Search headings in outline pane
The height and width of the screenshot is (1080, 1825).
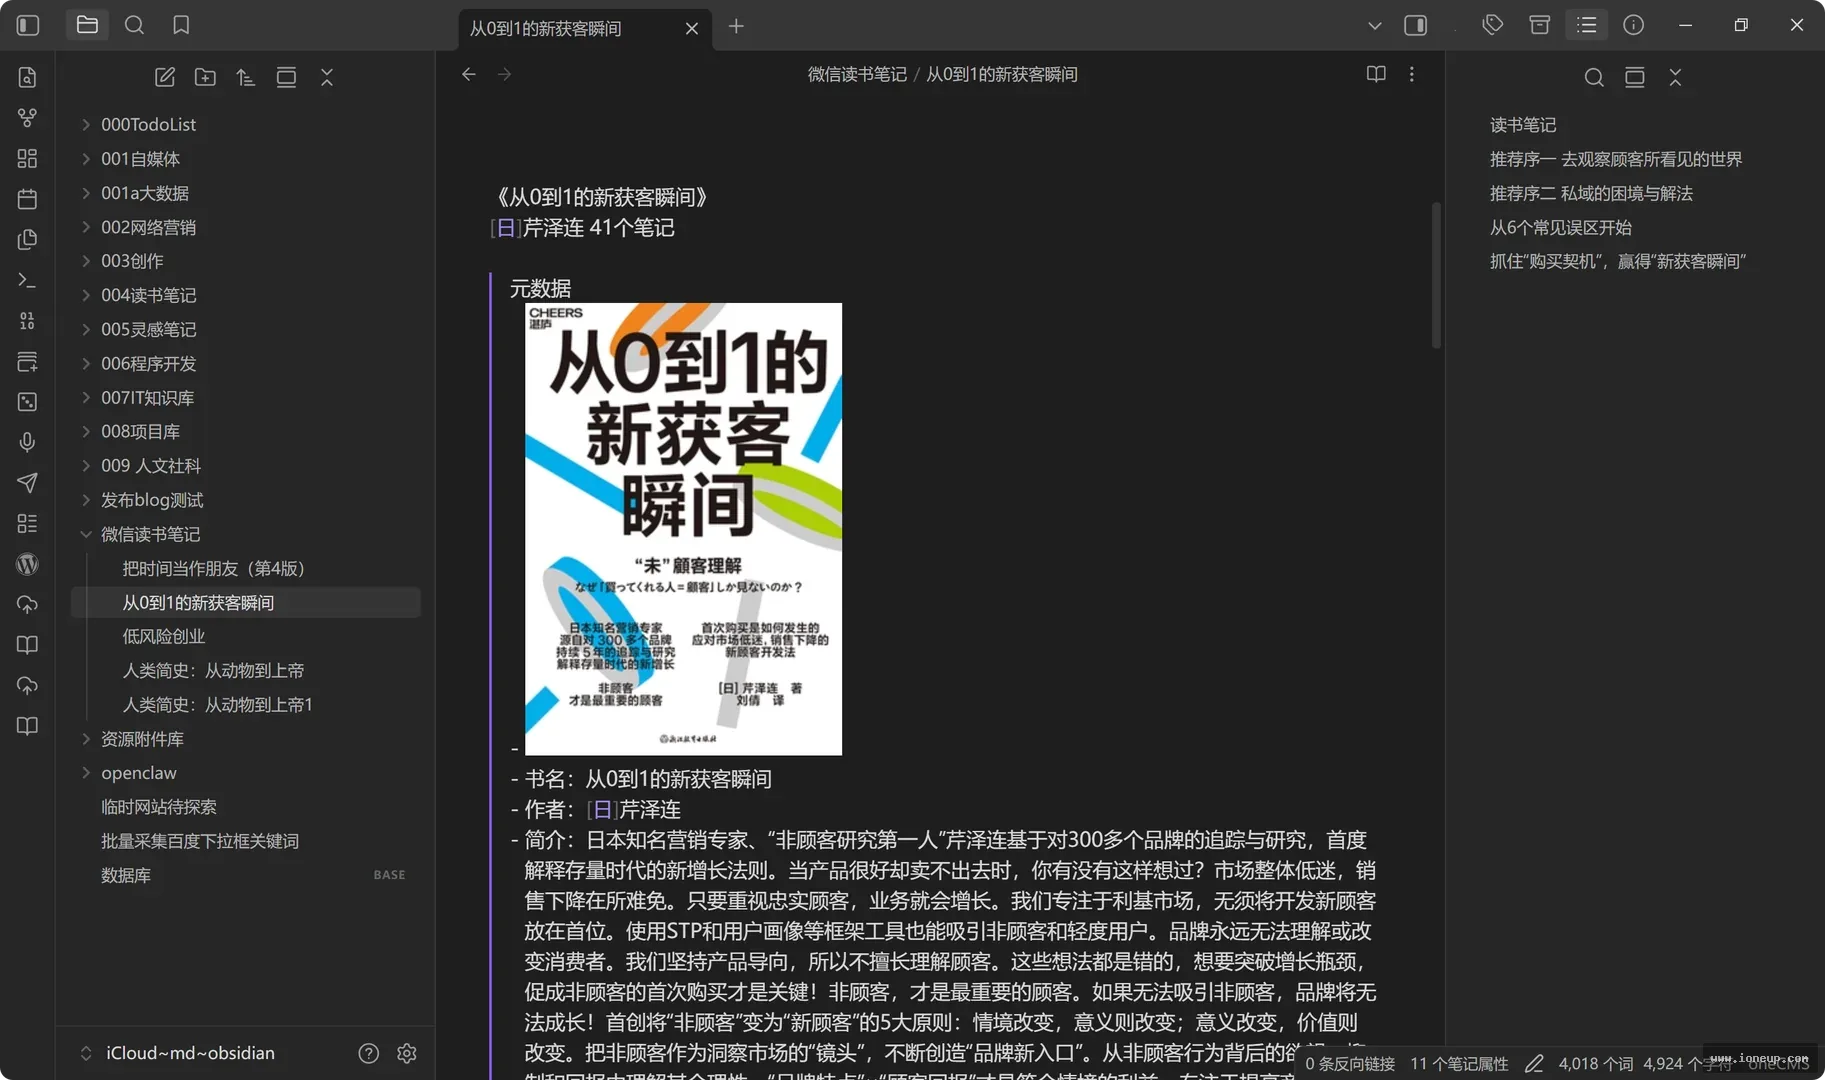1594,77
